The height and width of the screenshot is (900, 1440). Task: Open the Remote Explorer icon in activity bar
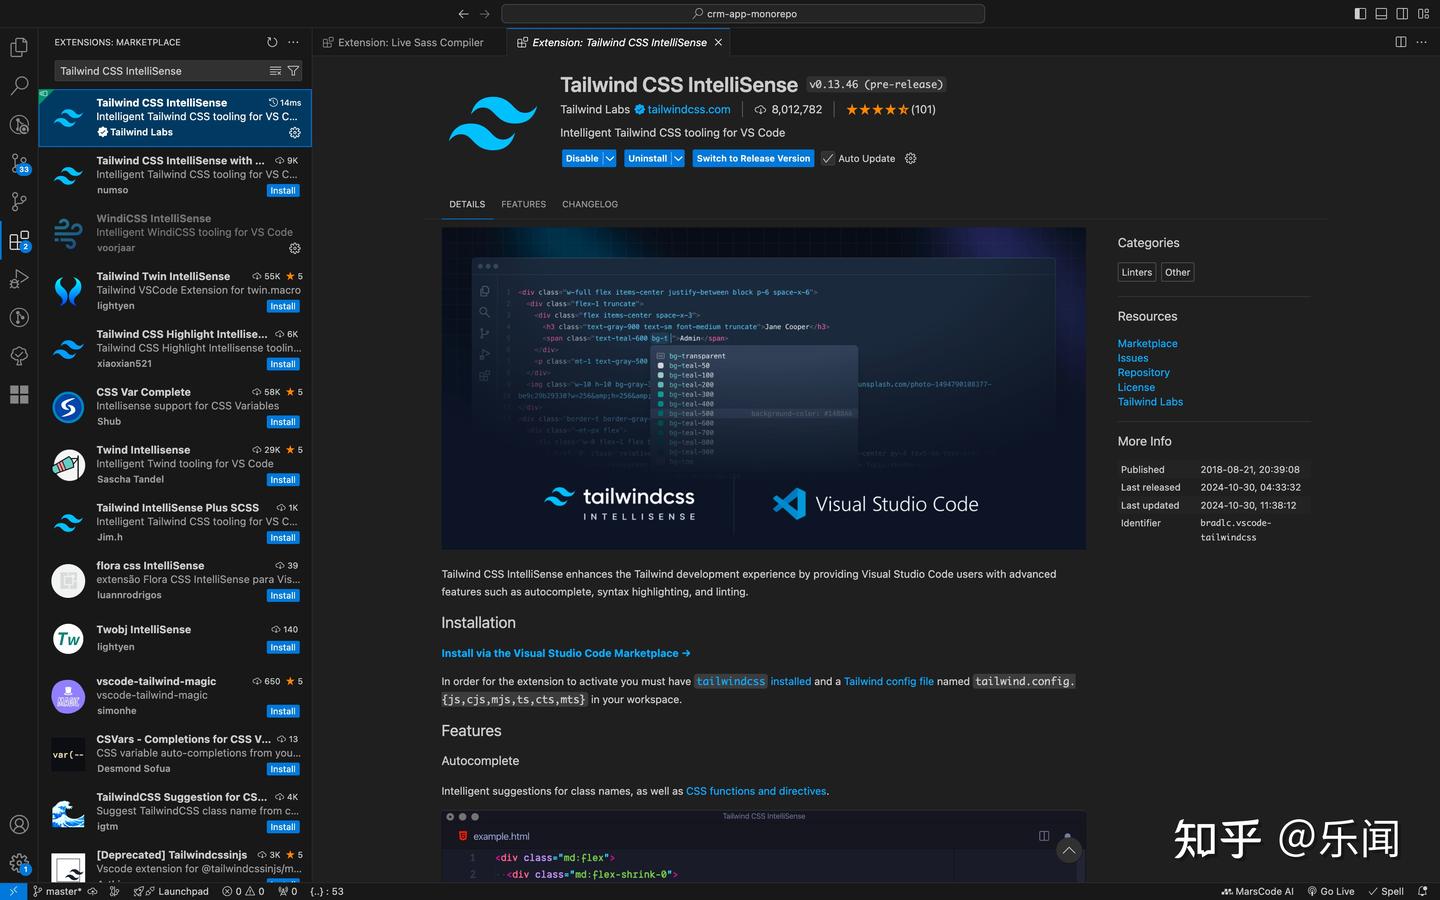tap(19, 317)
